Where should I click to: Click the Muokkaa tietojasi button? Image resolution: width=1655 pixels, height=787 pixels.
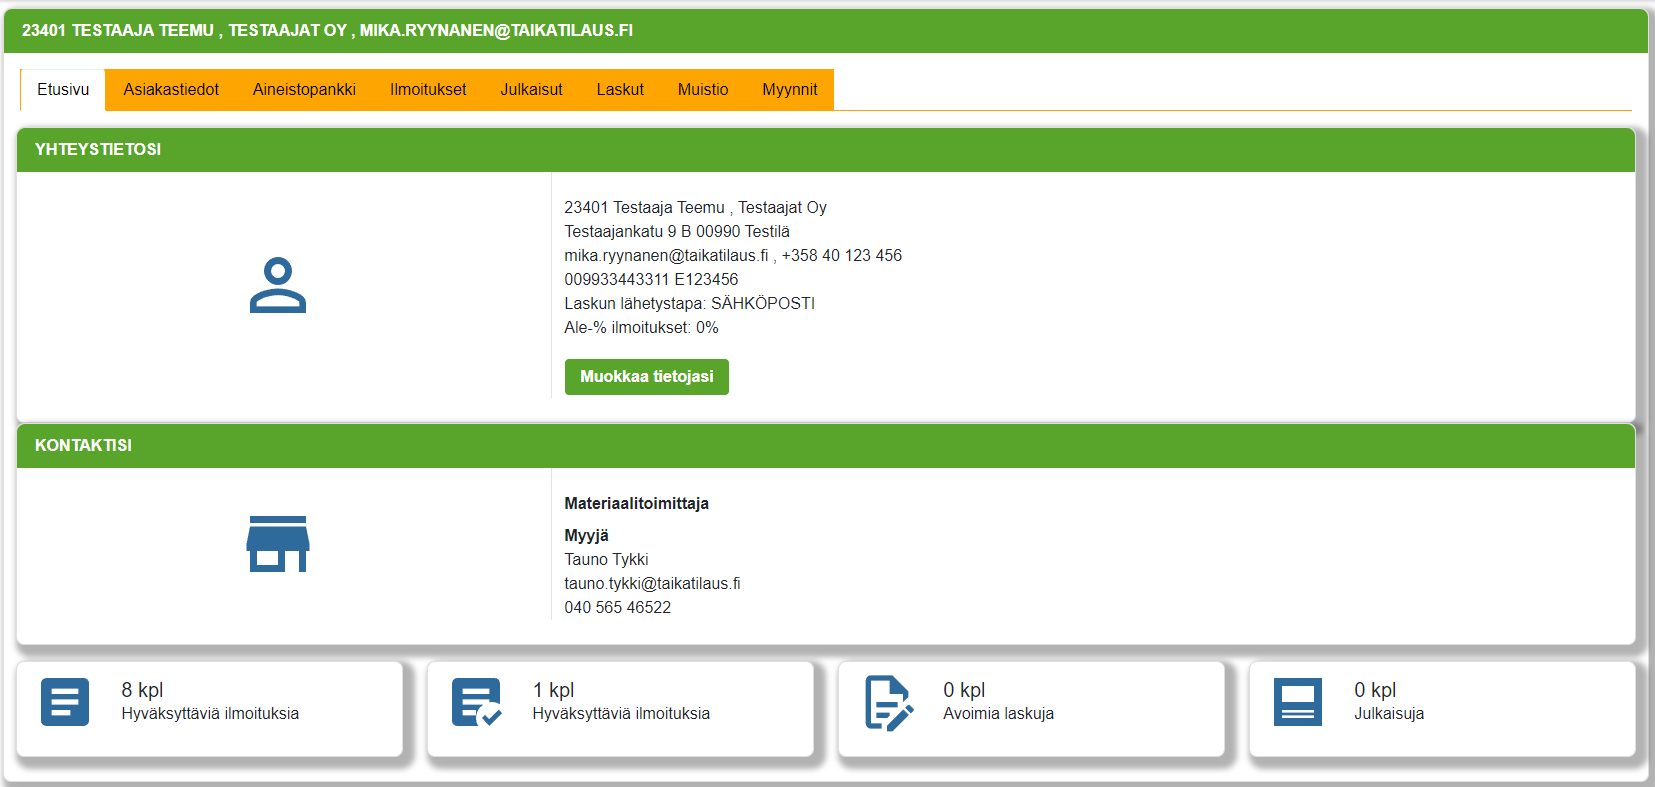(647, 377)
